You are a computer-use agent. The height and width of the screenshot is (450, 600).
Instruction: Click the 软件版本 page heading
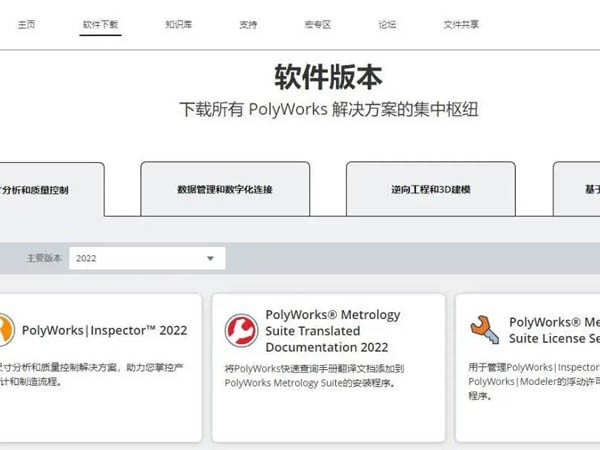(x=328, y=77)
